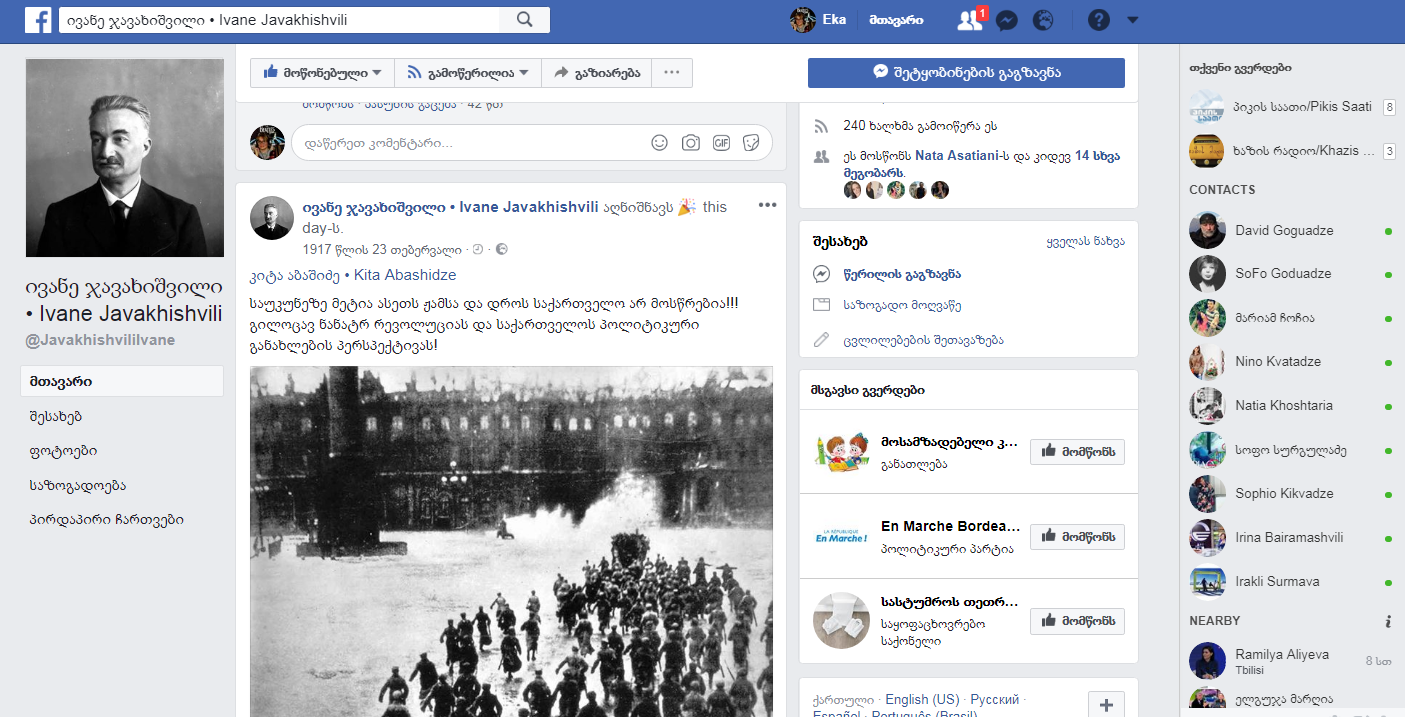
Task: Open the 1917 revolution post photo
Action: [511, 541]
